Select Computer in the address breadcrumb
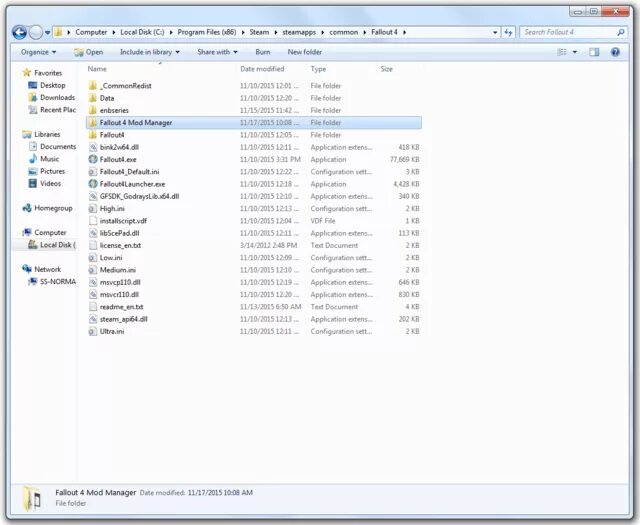640x525 pixels. point(91,32)
